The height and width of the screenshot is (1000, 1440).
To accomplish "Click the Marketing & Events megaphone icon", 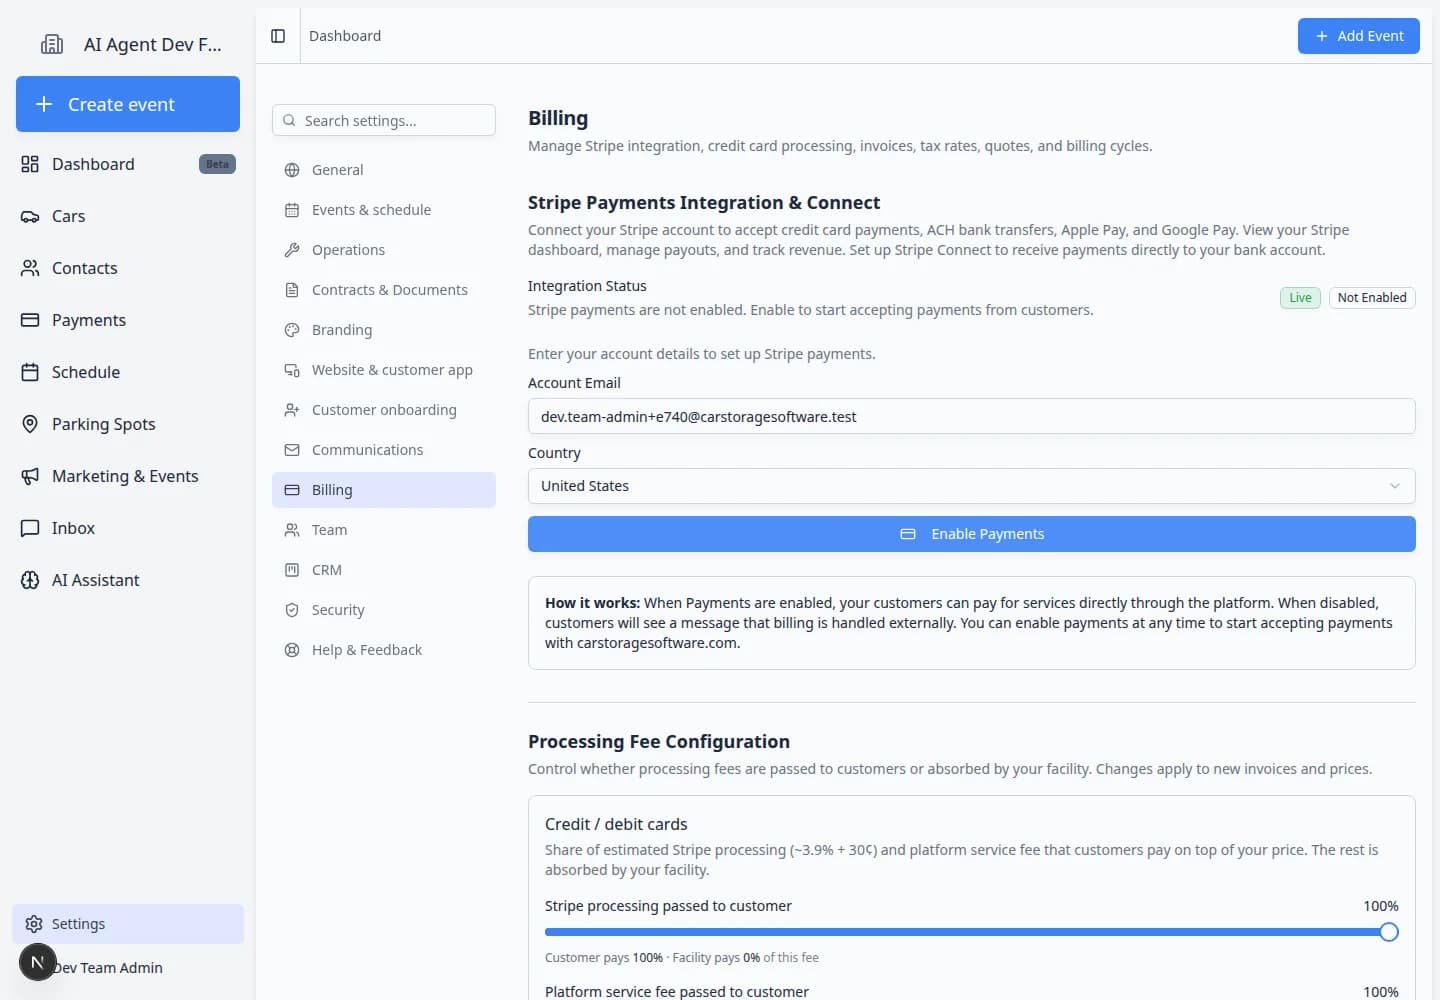I will pos(30,476).
